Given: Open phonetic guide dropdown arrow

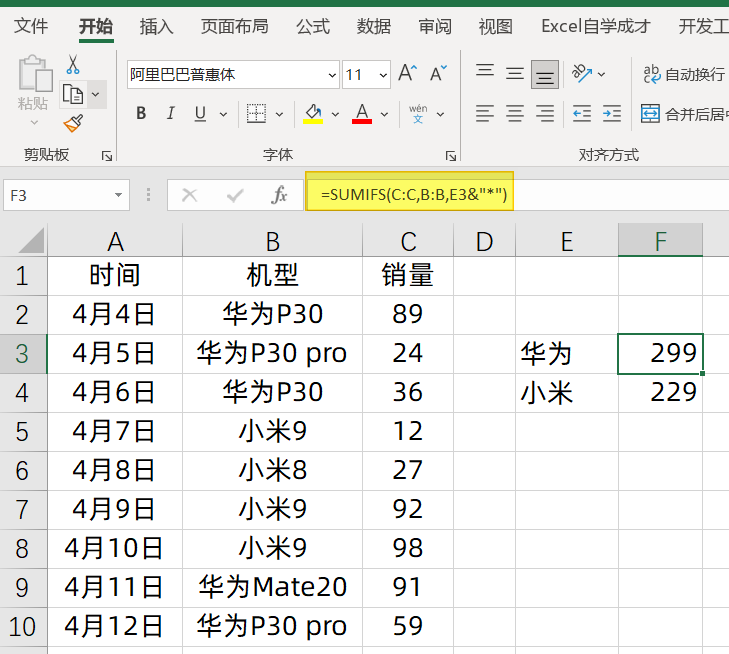Looking at the screenshot, I should pos(440,114).
